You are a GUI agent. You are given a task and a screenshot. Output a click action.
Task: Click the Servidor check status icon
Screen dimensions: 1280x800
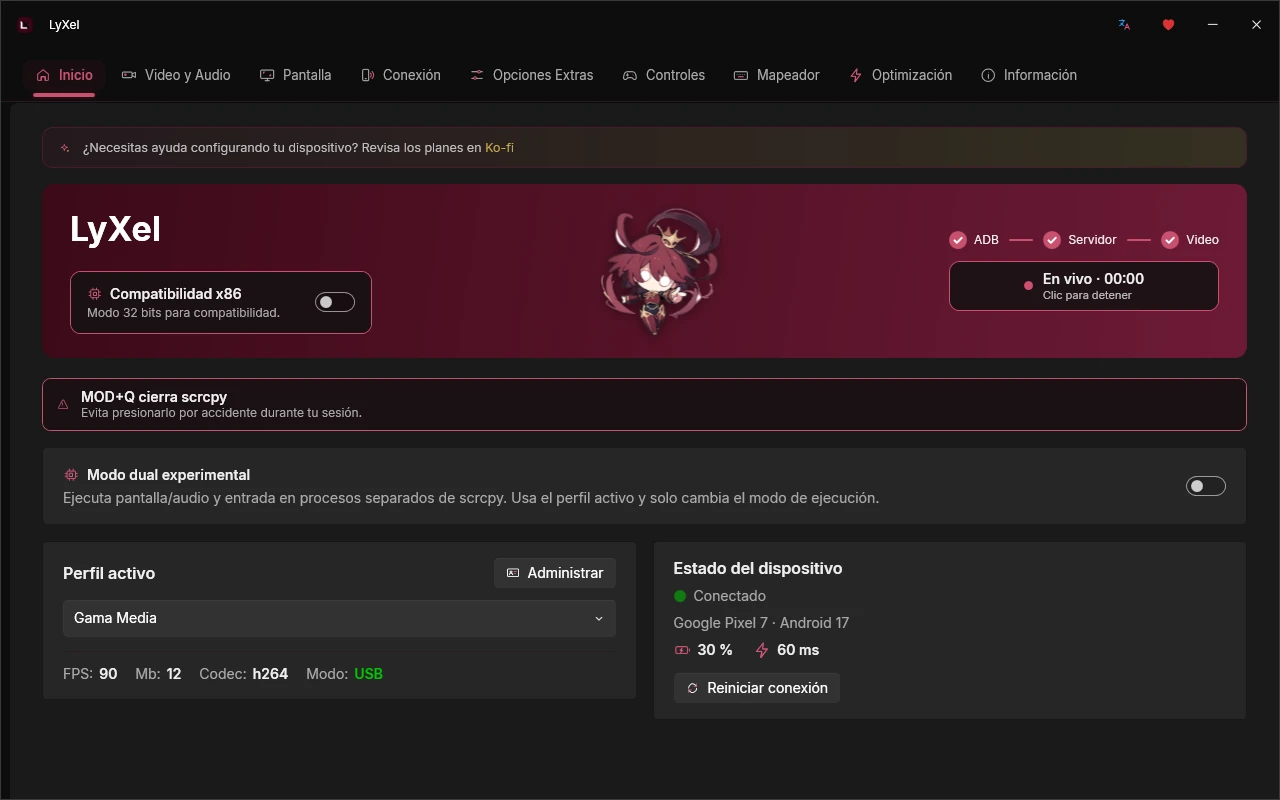coord(1052,240)
